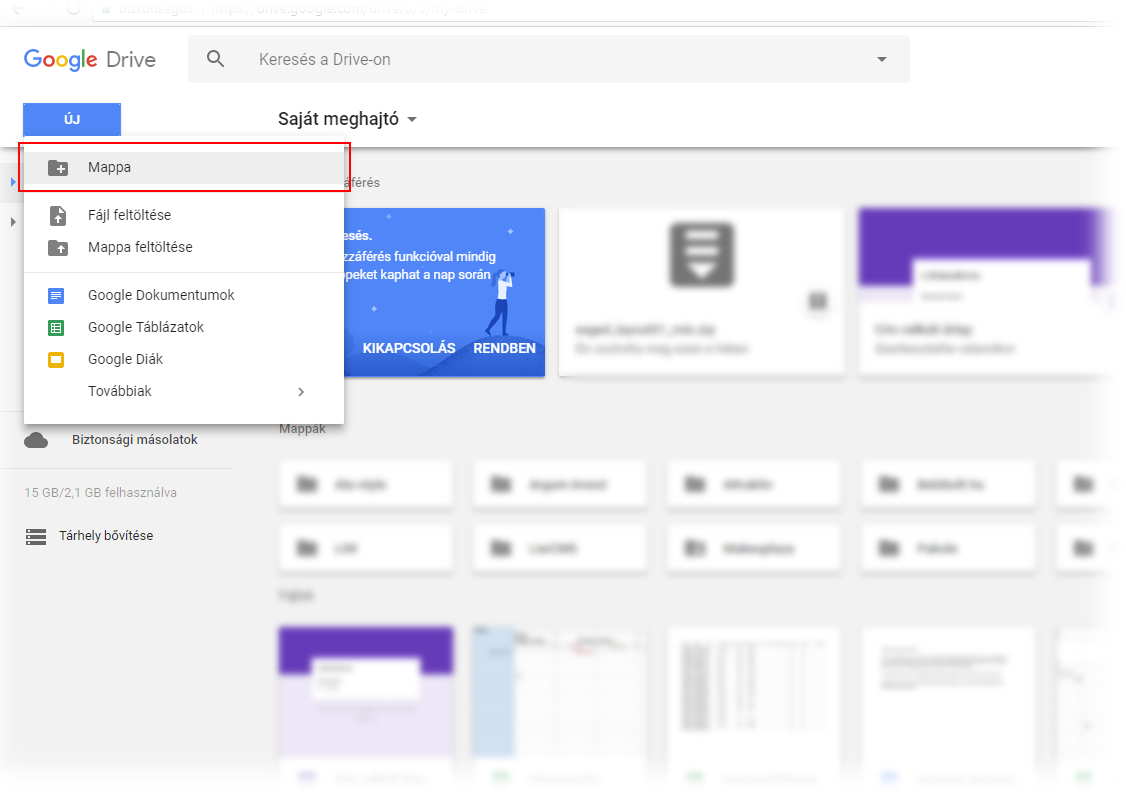Click the green Google Sheets icon

pyautogui.click(x=57, y=327)
